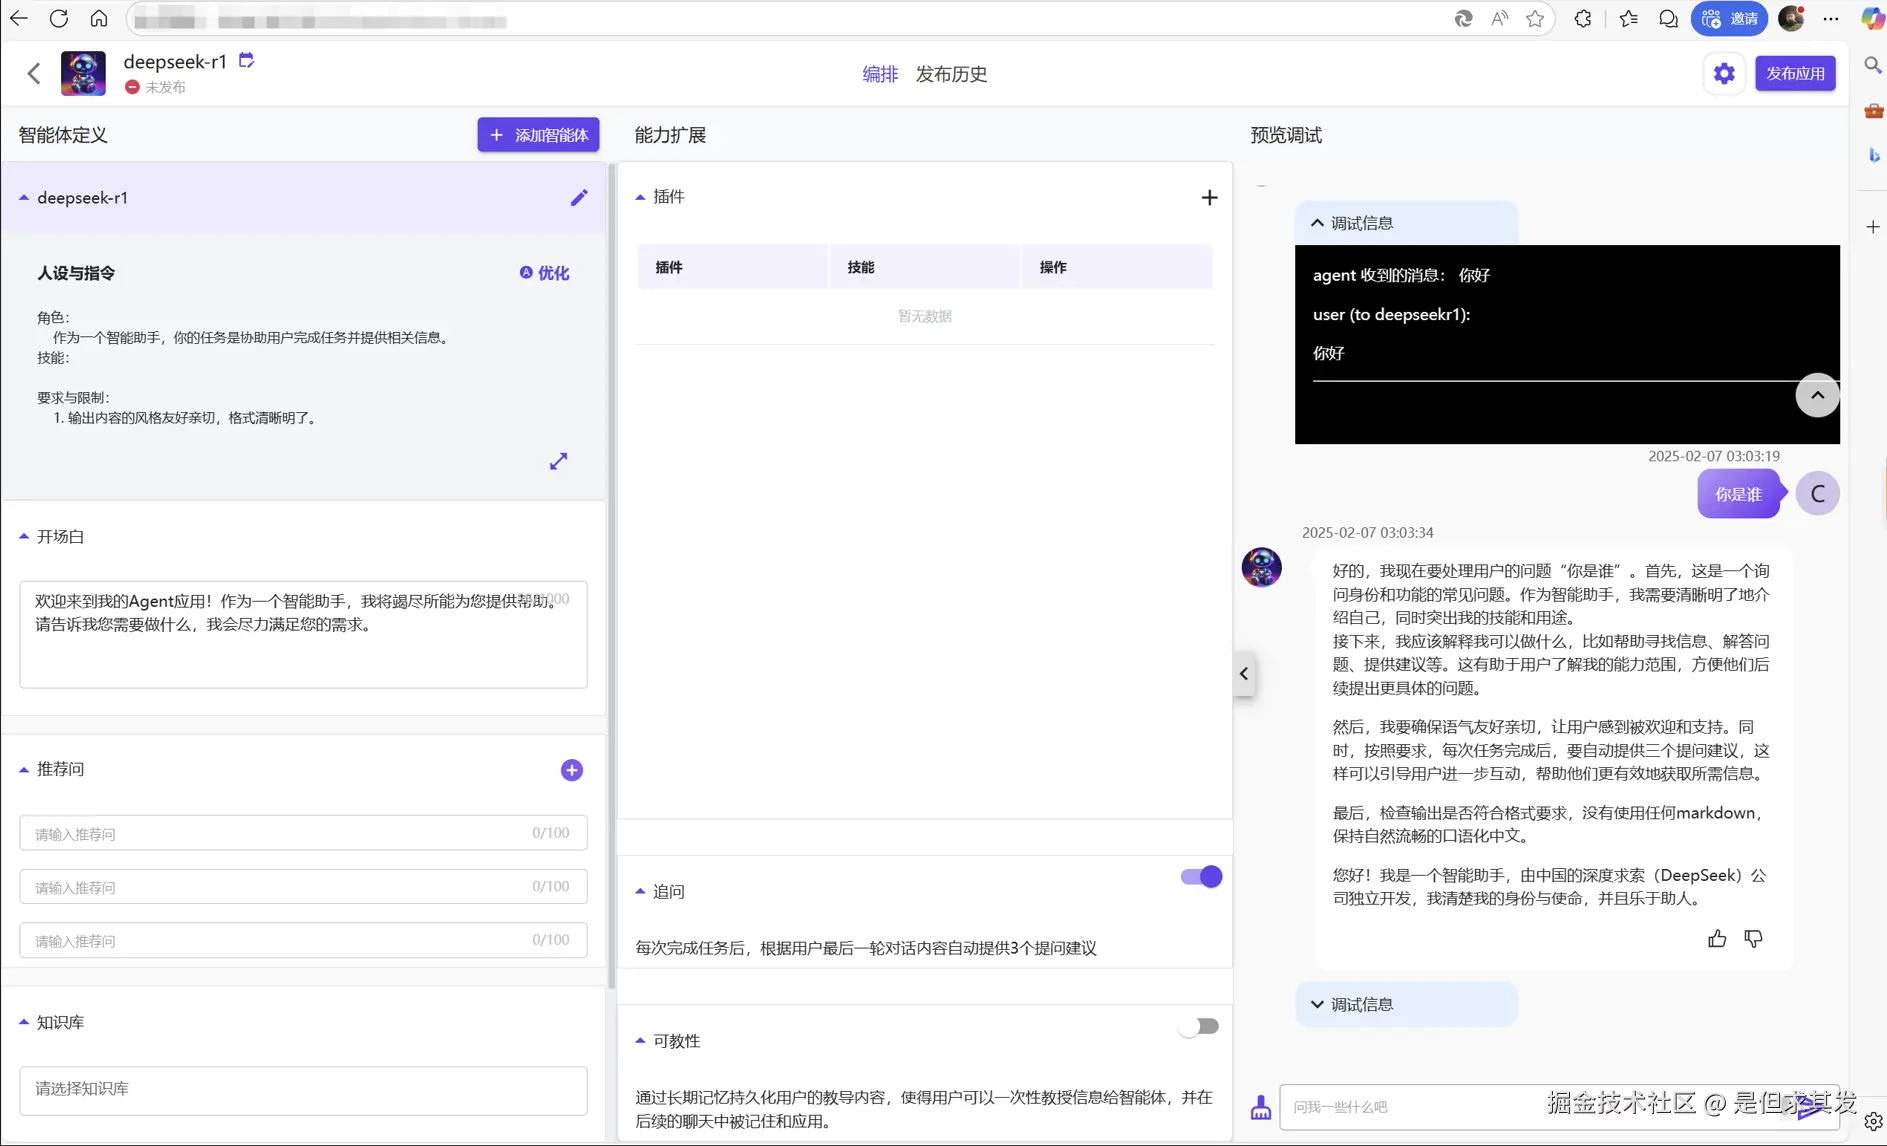Click the 未发布 unpublished status label
This screenshot has height=1146, width=1887.
coord(165,87)
